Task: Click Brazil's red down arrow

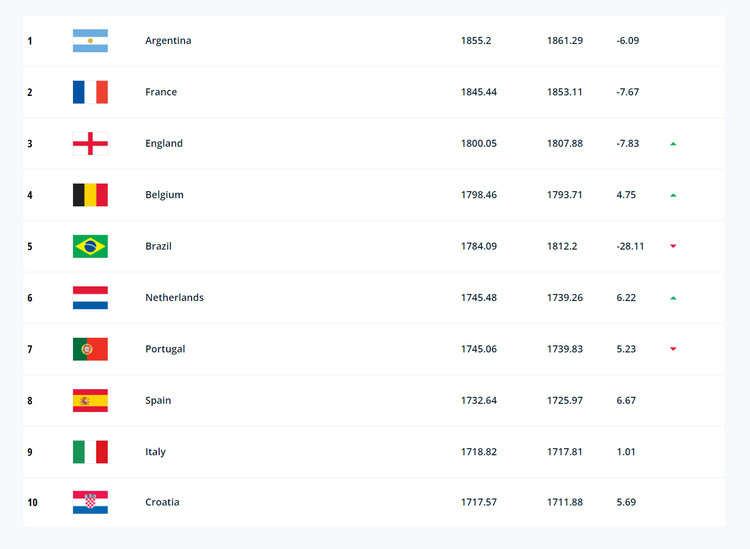Action: pos(673,246)
